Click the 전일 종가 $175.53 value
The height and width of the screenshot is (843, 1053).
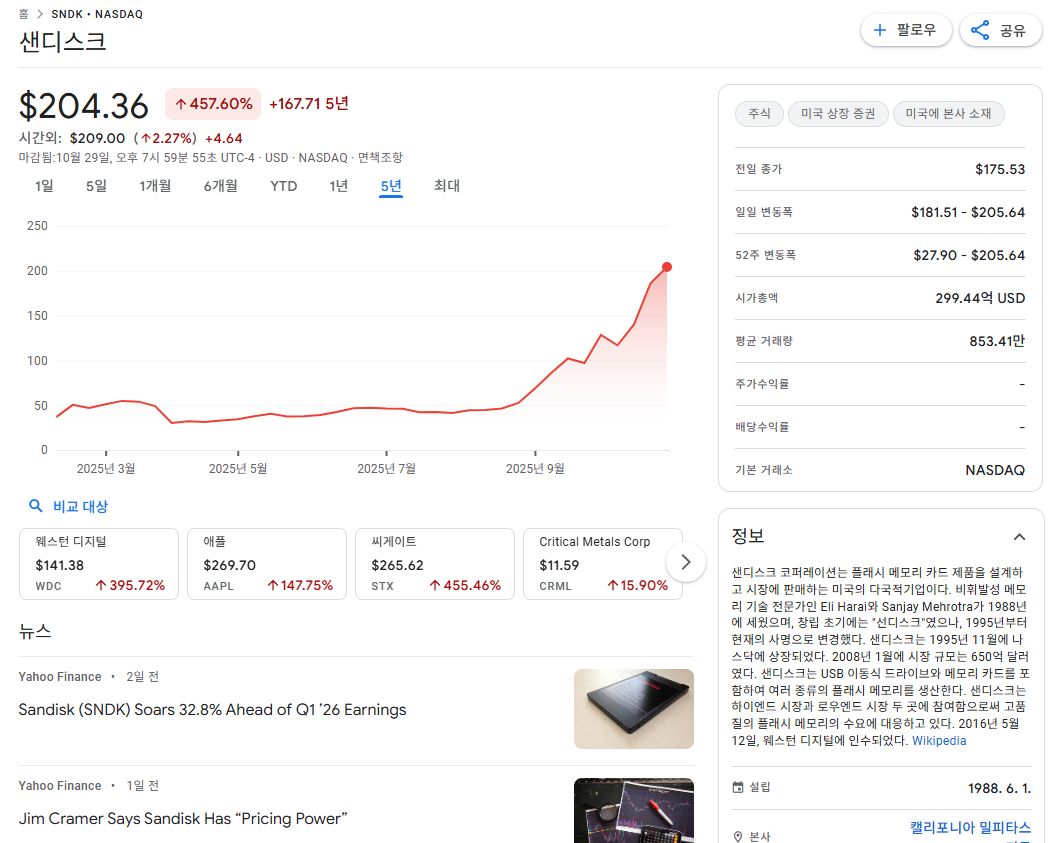coord(1000,169)
